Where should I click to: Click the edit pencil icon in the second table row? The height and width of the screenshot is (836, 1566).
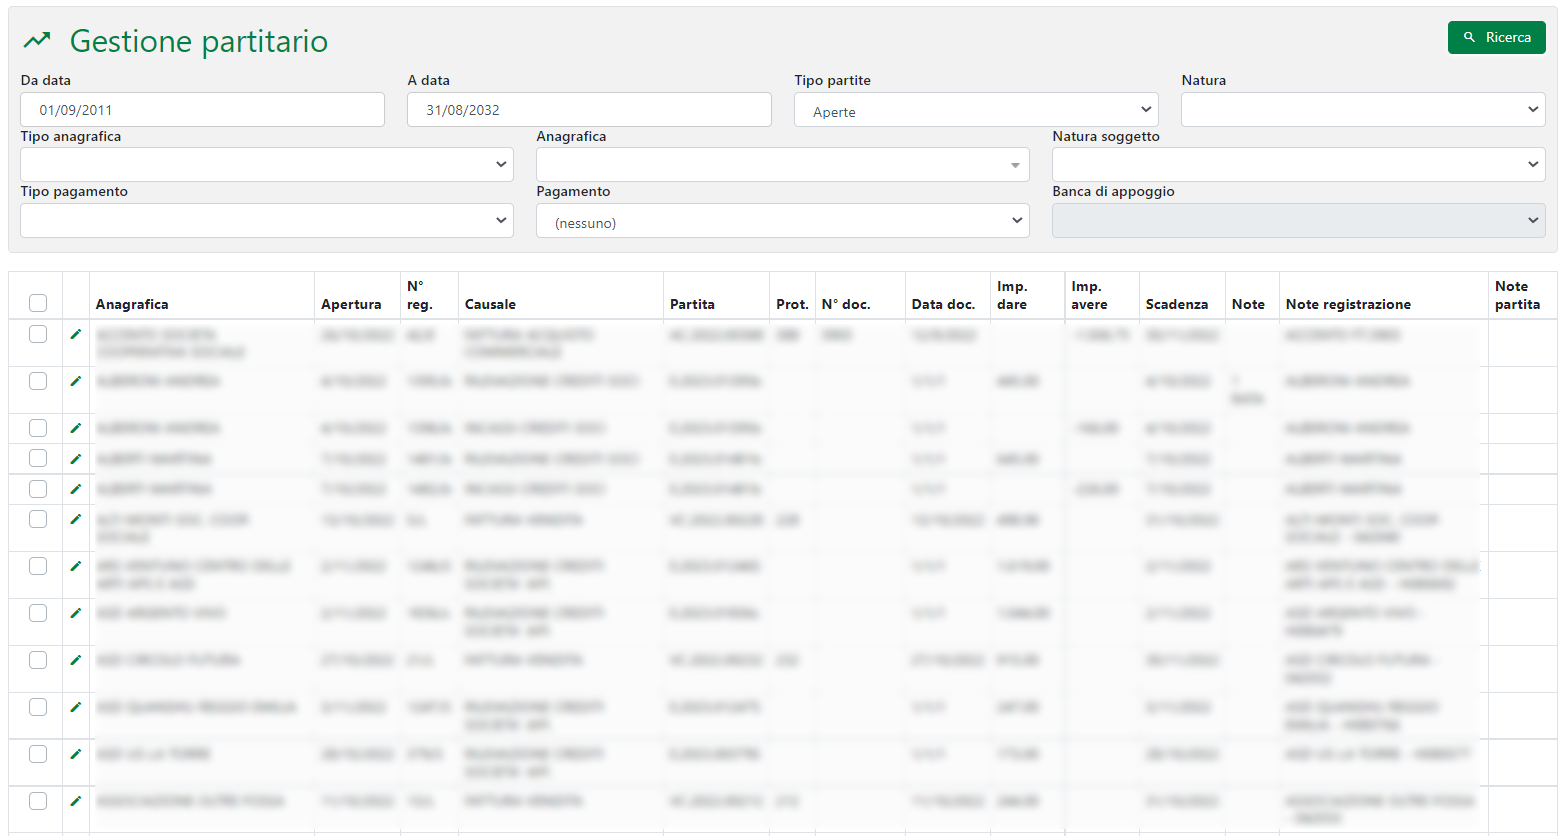pos(76,381)
